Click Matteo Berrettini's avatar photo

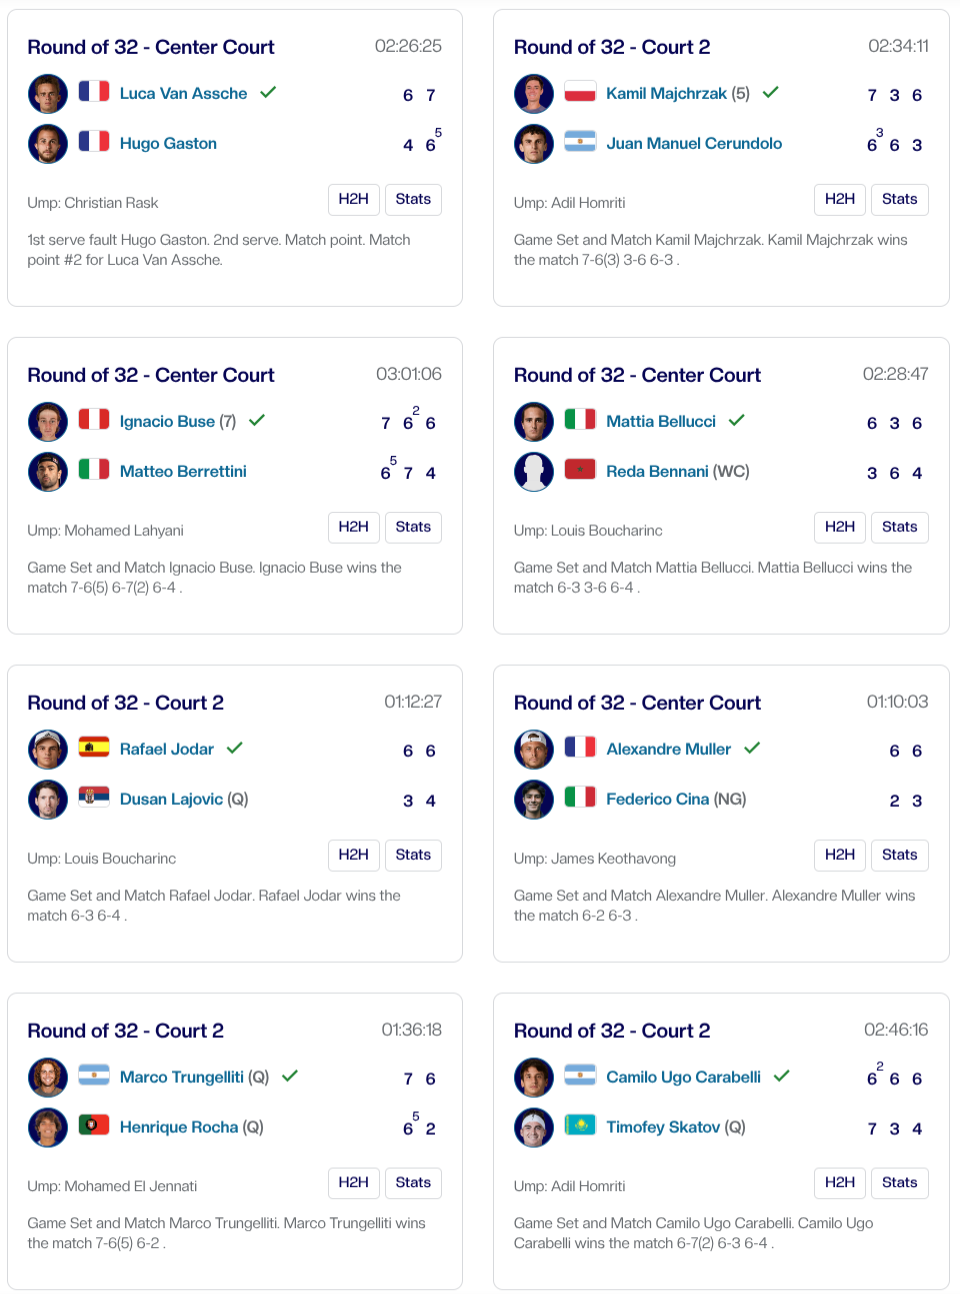[48, 472]
